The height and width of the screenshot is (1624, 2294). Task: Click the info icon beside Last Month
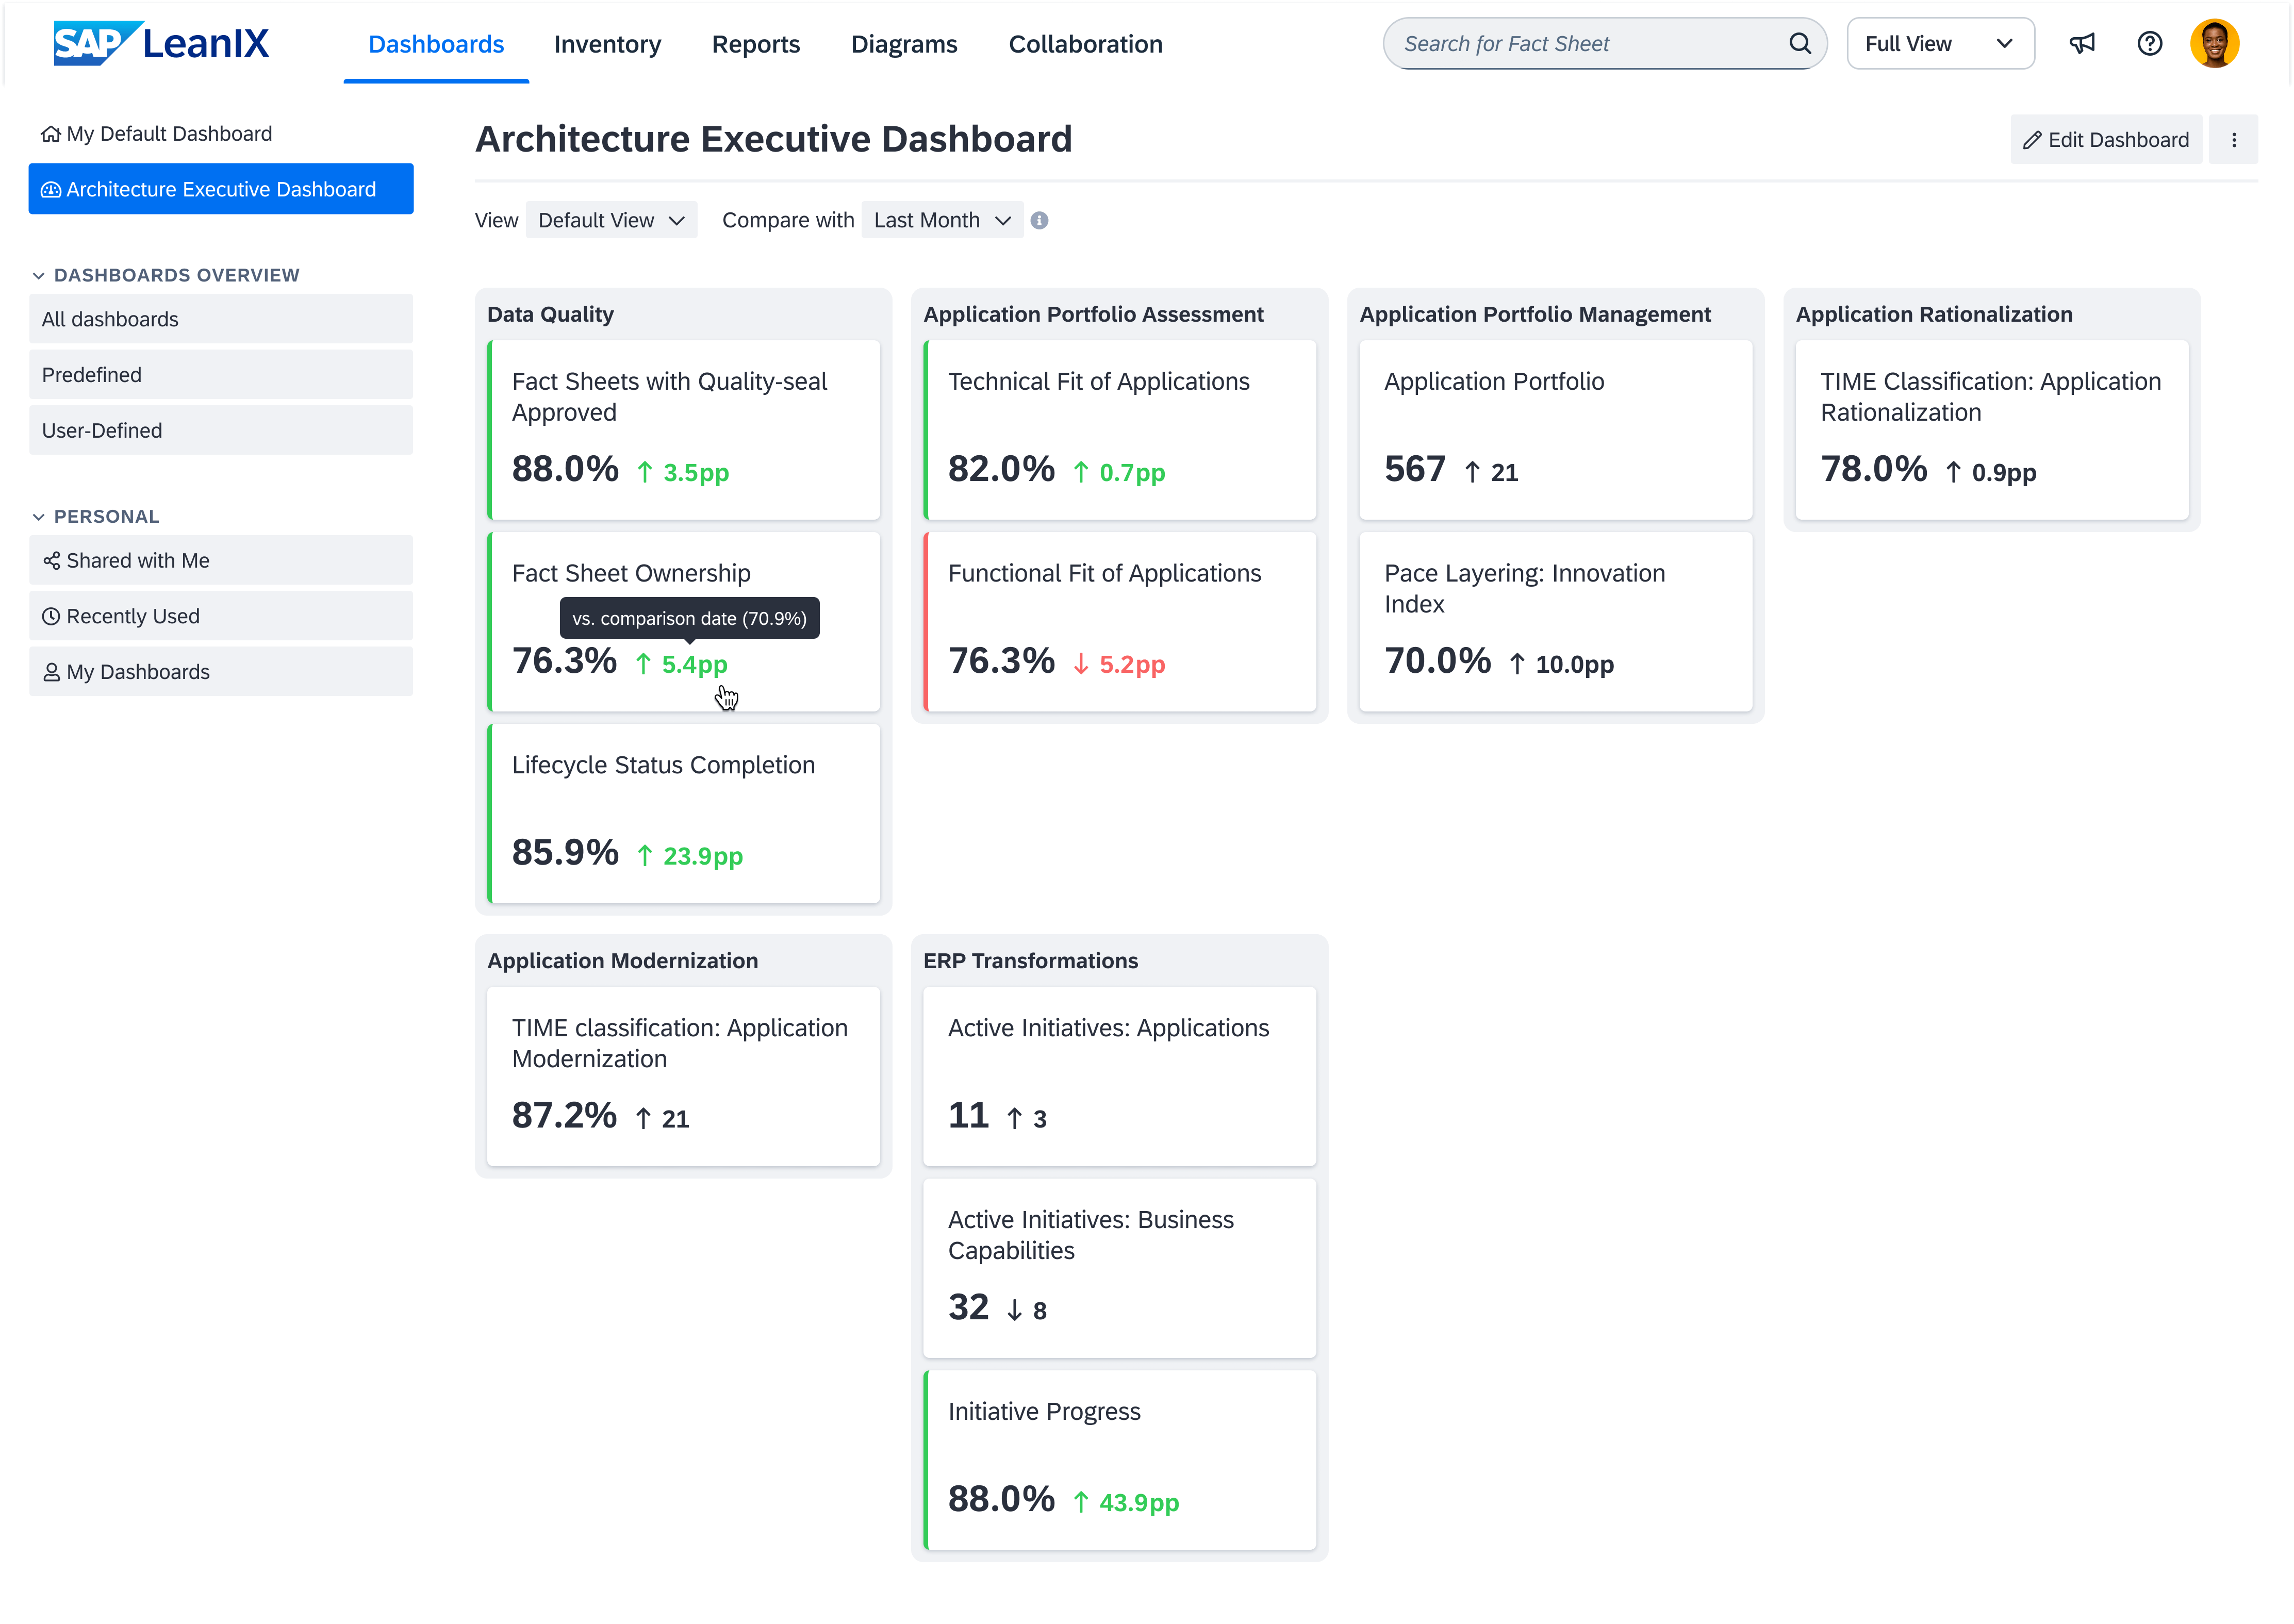tap(1039, 220)
